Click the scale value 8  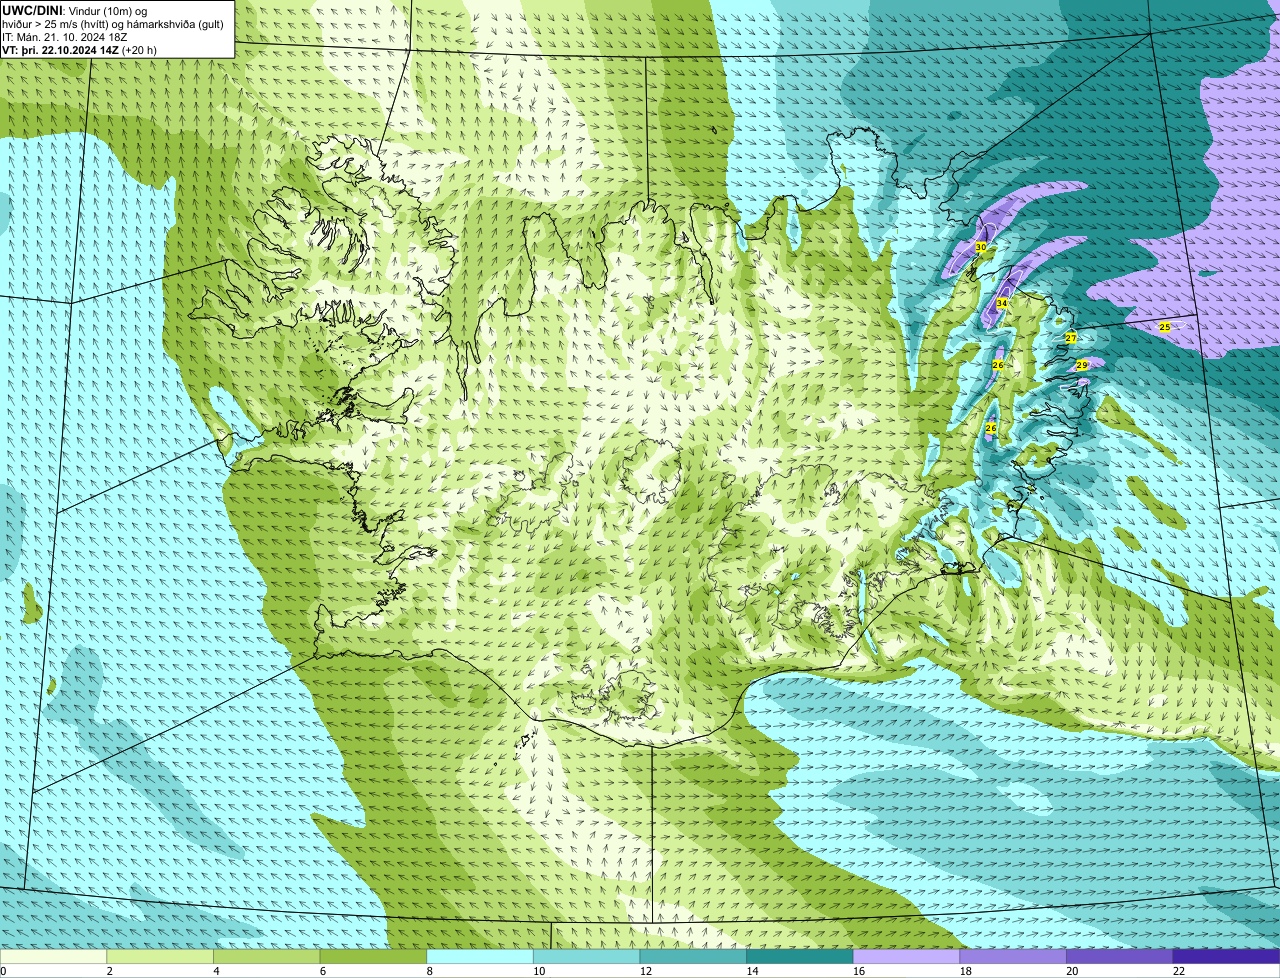429,970
